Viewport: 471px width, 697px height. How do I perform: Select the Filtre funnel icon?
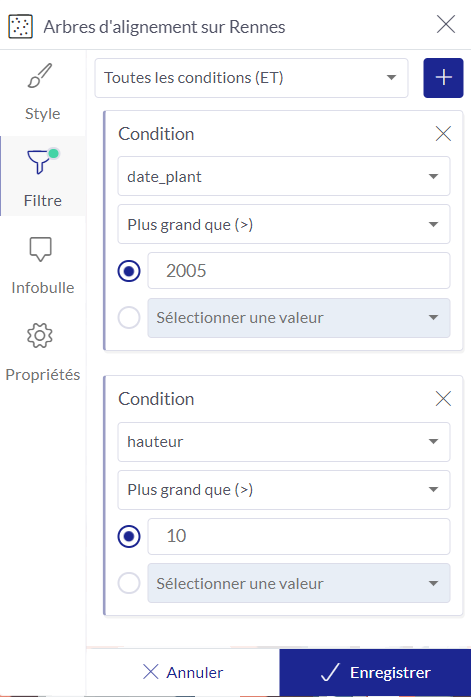[42, 161]
